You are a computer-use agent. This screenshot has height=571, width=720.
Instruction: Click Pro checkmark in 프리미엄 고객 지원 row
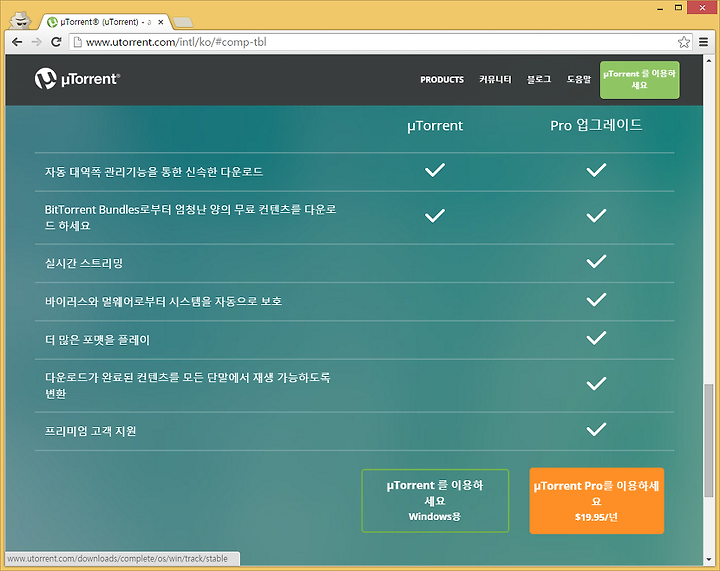click(596, 430)
